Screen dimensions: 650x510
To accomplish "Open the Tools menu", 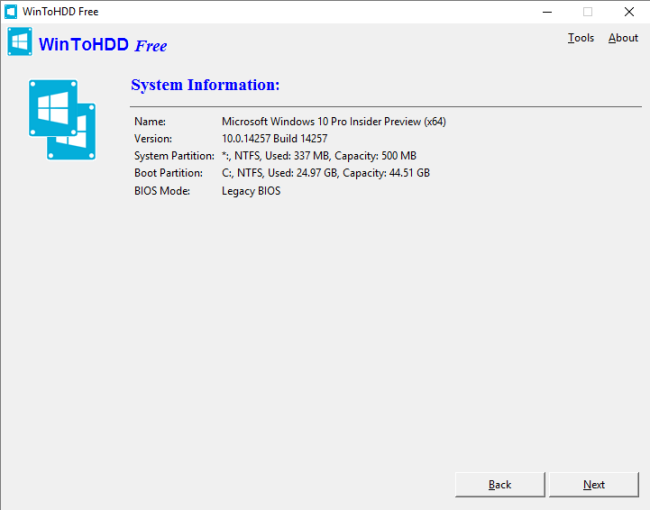I will [580, 38].
